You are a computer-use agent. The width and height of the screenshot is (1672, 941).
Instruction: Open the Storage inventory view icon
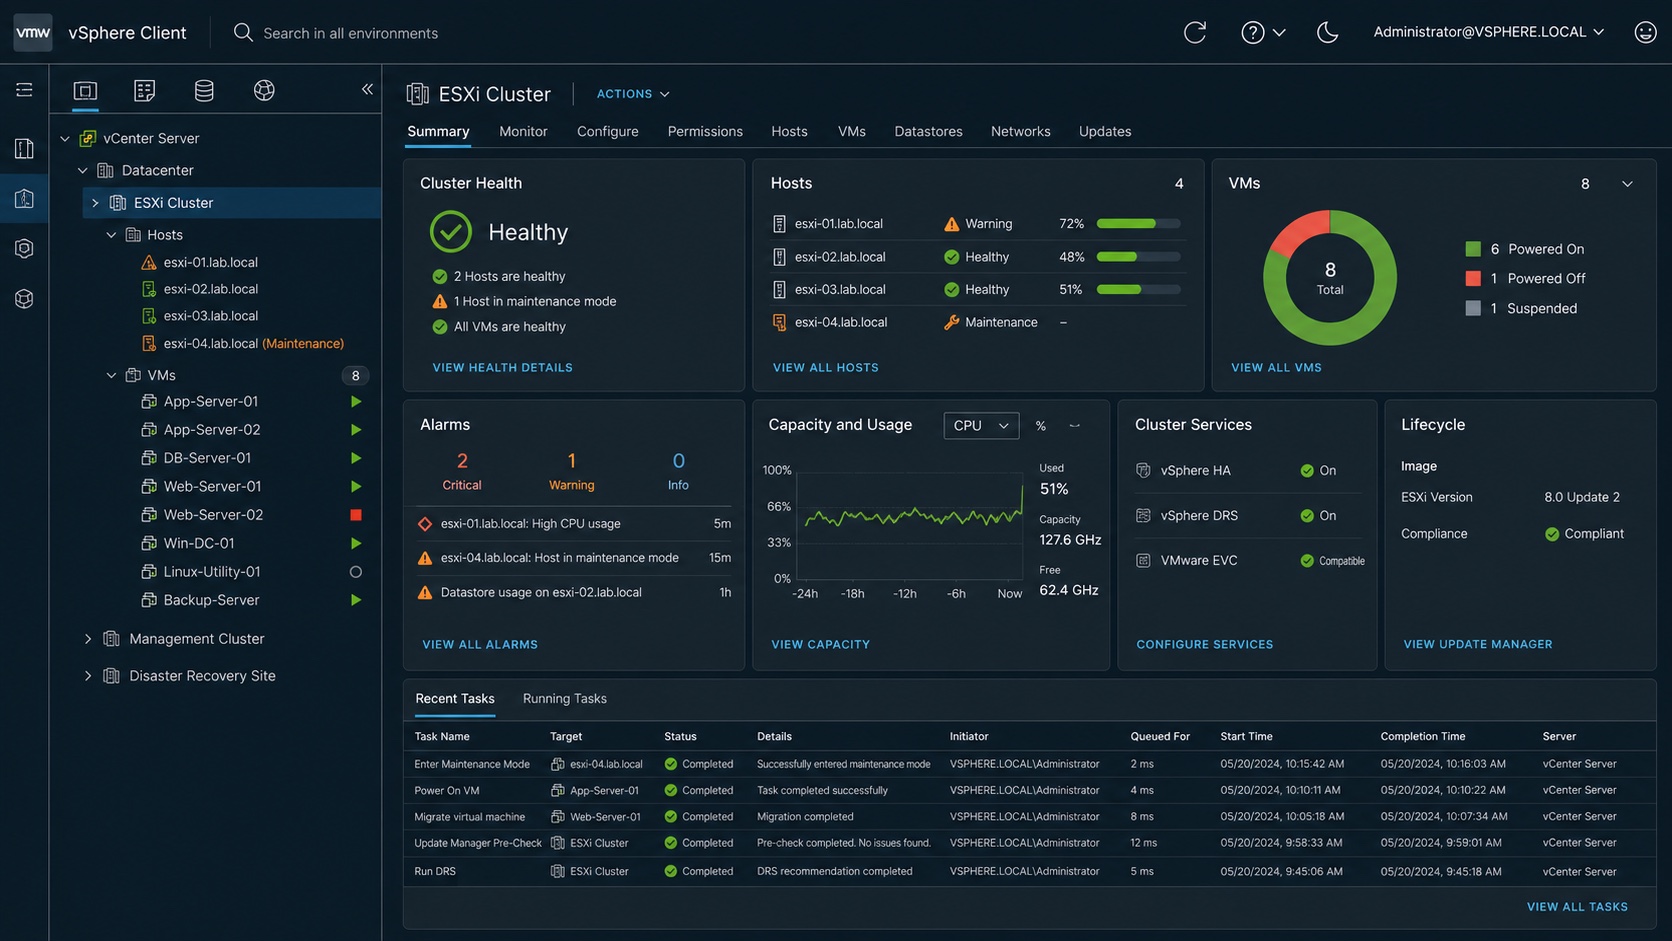pos(204,91)
